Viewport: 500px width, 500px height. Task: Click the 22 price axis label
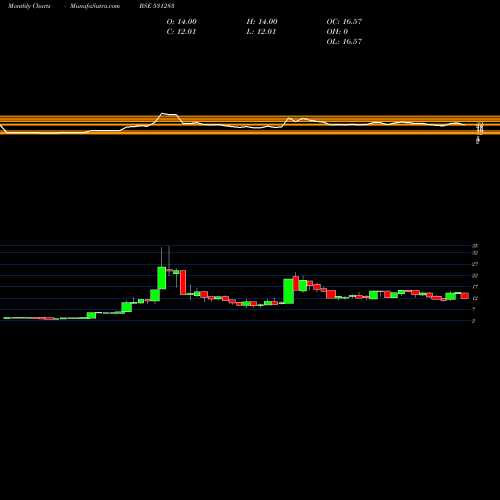(x=475, y=276)
